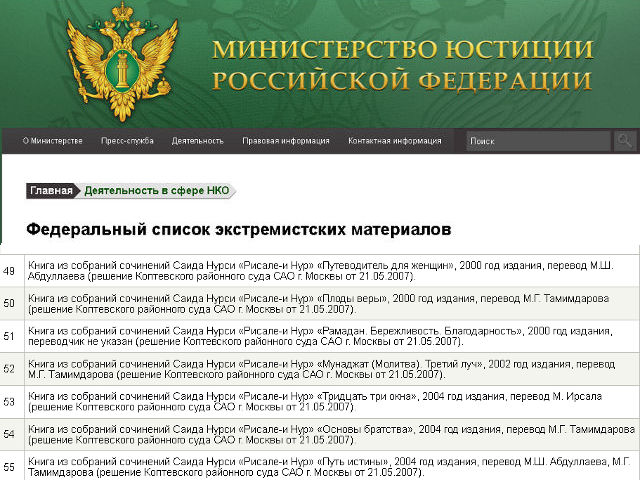Click the entry «Тридцать три окна»
Image resolution: width=640 pixels, height=480 pixels.
[x=330, y=401]
